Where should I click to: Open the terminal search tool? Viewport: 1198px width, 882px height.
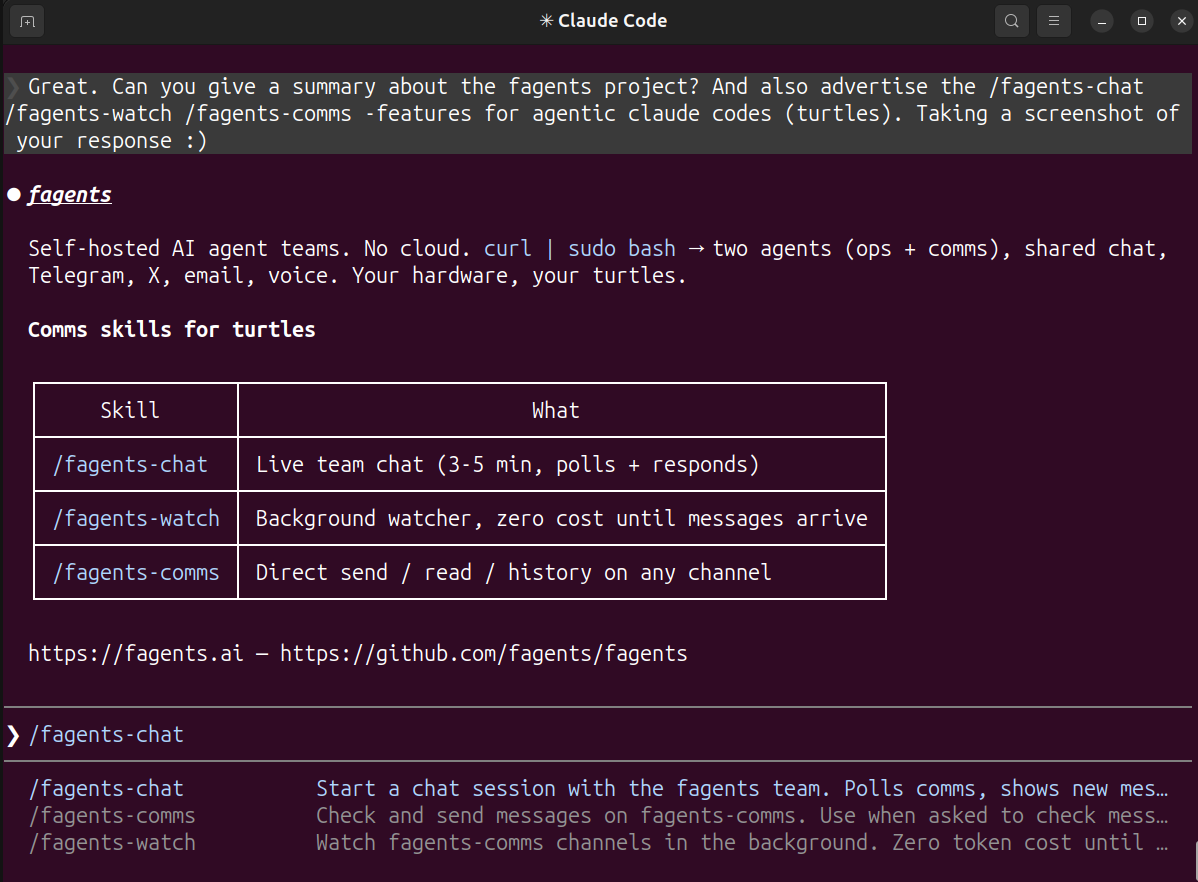[x=1011, y=20]
